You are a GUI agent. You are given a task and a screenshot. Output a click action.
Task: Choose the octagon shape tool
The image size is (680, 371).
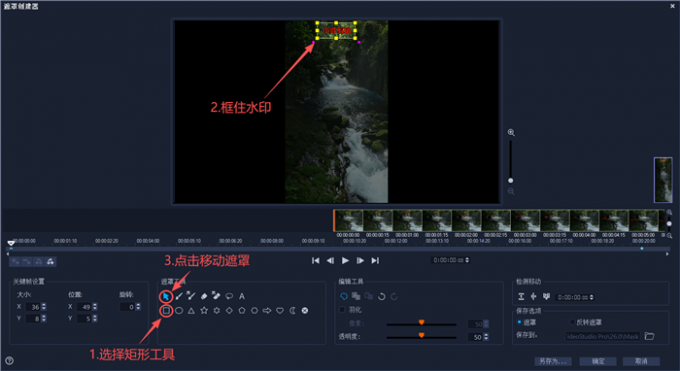point(255,311)
